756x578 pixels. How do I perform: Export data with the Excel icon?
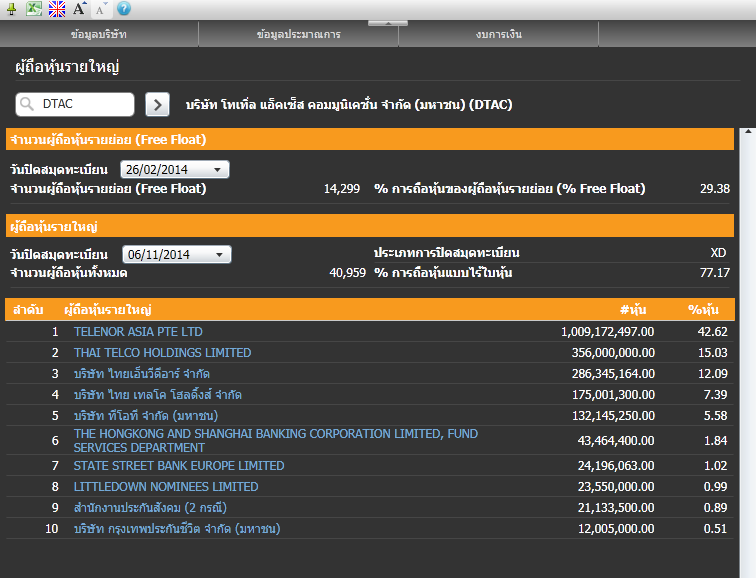34,9
